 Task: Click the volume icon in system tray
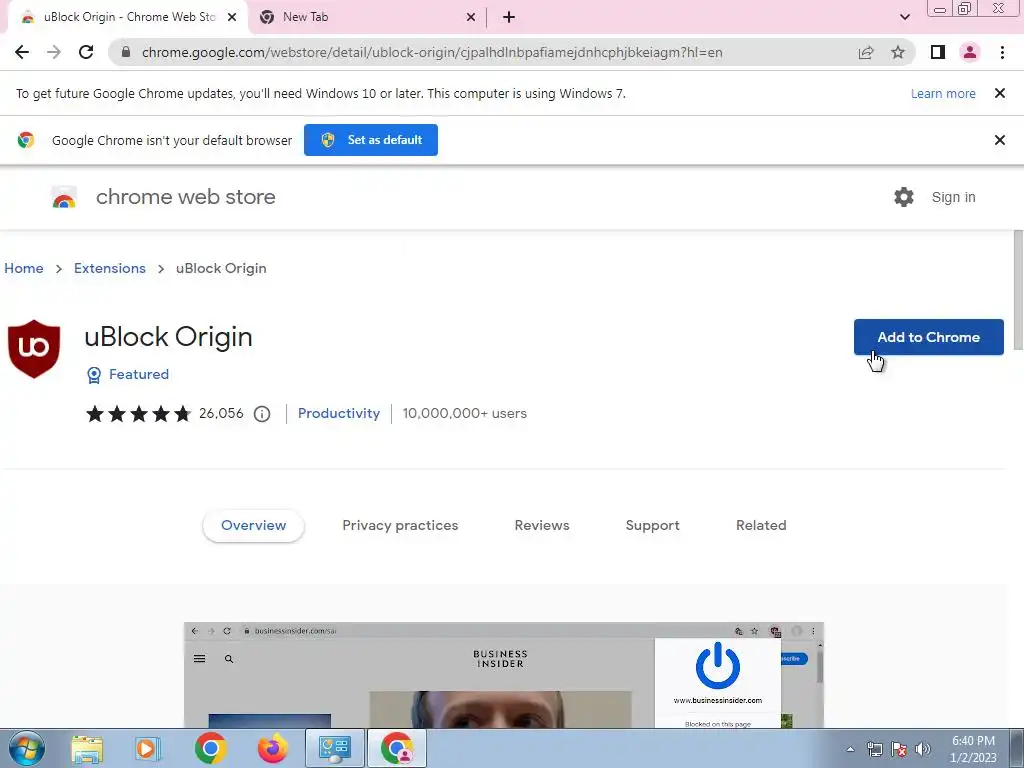click(923, 749)
